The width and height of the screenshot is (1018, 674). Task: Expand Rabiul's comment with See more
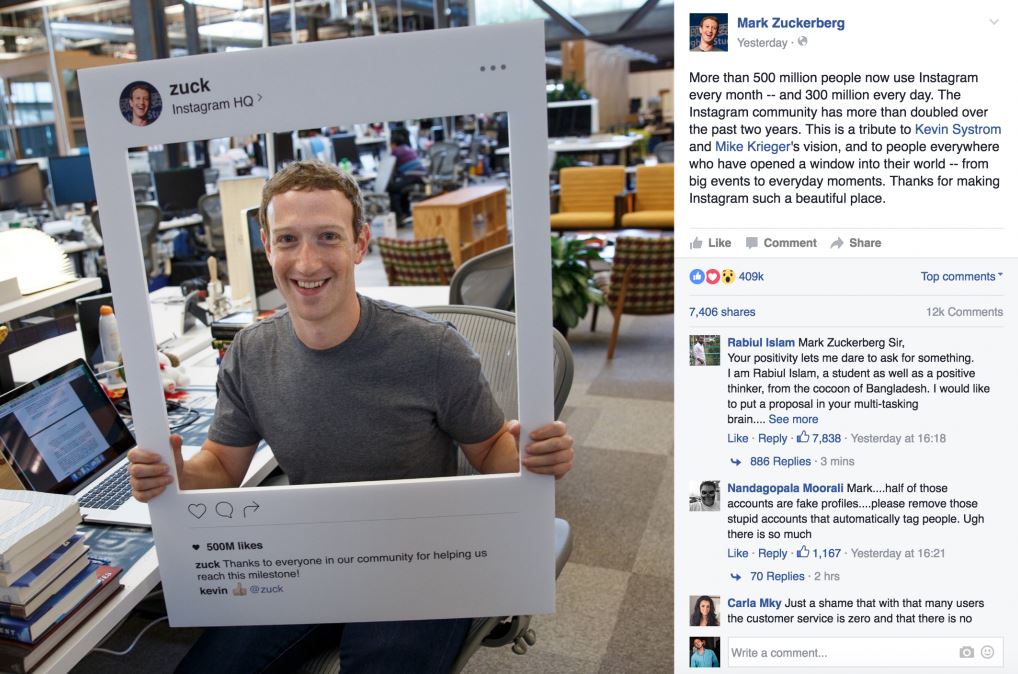[x=793, y=419]
